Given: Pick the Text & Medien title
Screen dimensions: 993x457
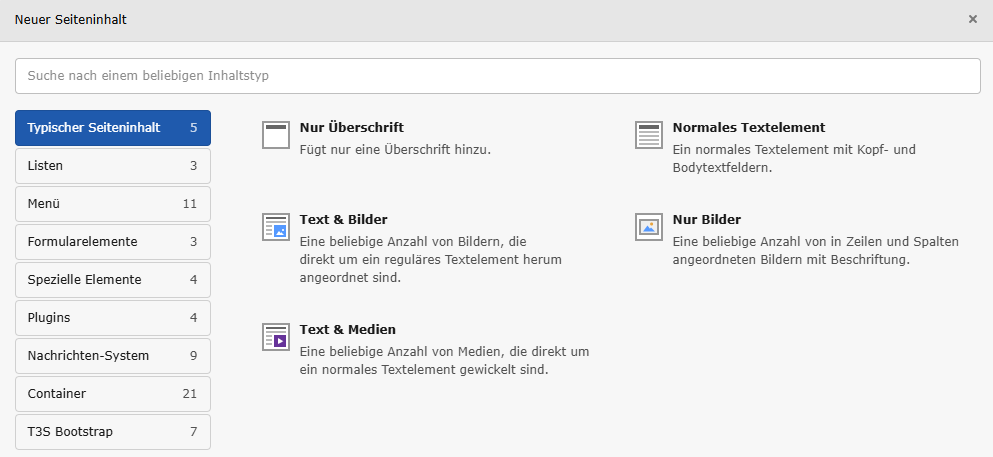Looking at the screenshot, I should (347, 330).
